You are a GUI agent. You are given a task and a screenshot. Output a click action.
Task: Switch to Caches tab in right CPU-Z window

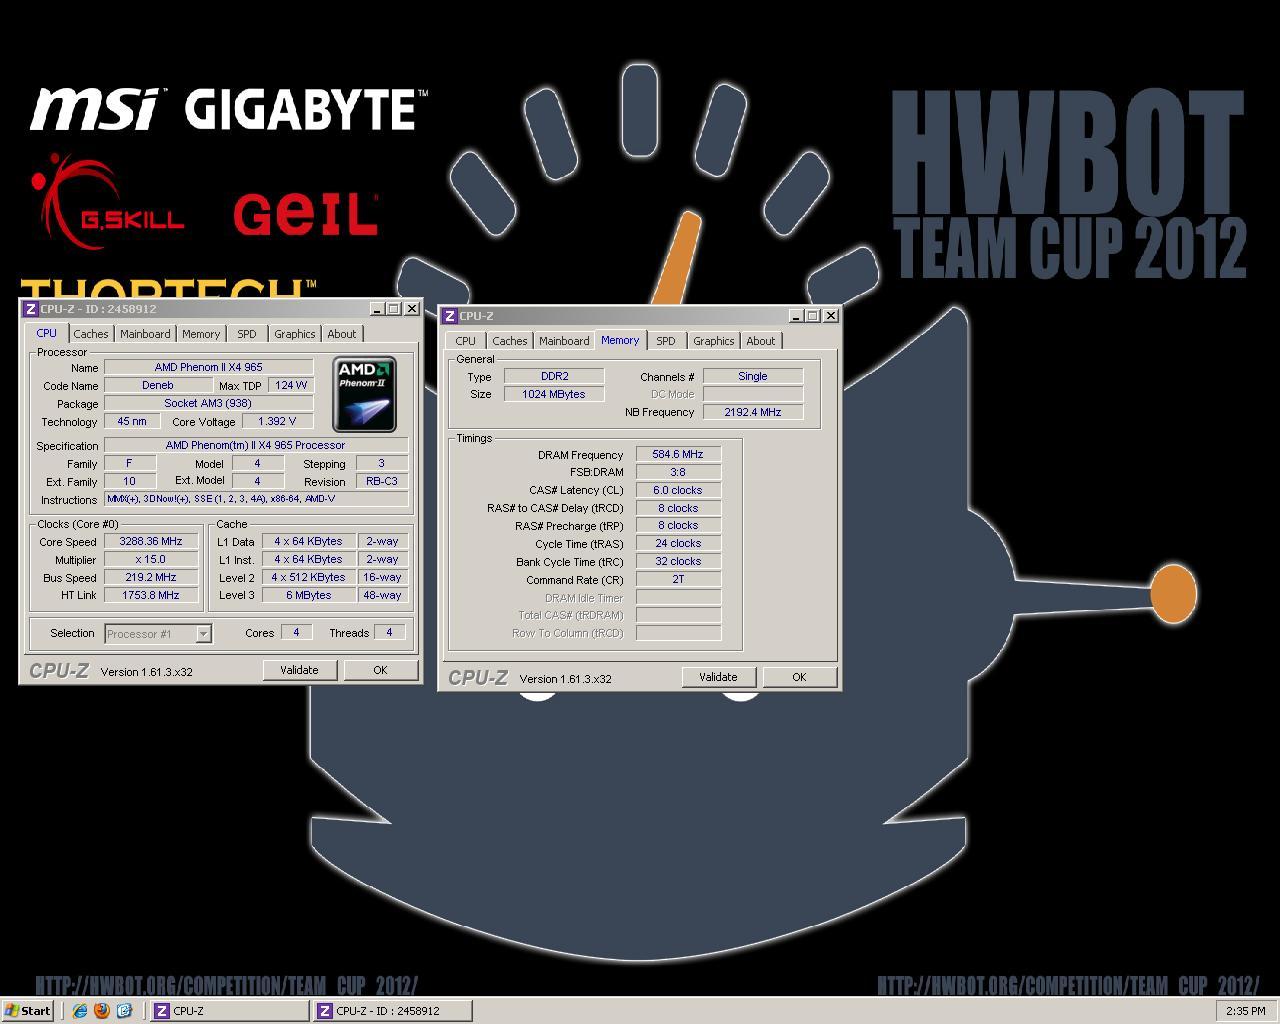pyautogui.click(x=510, y=341)
